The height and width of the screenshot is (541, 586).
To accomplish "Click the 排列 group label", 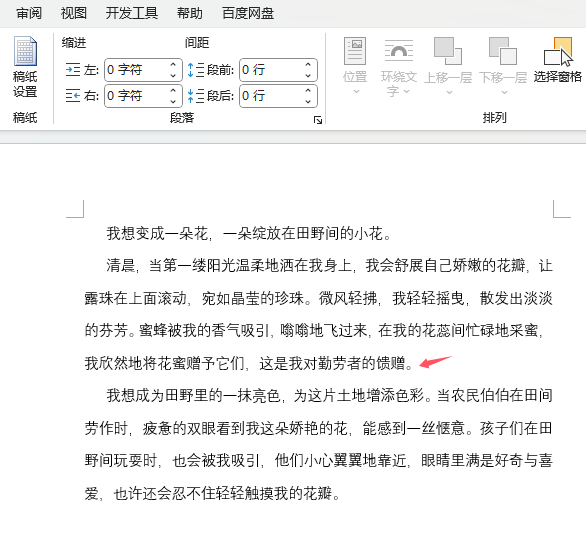I will click(x=494, y=118).
